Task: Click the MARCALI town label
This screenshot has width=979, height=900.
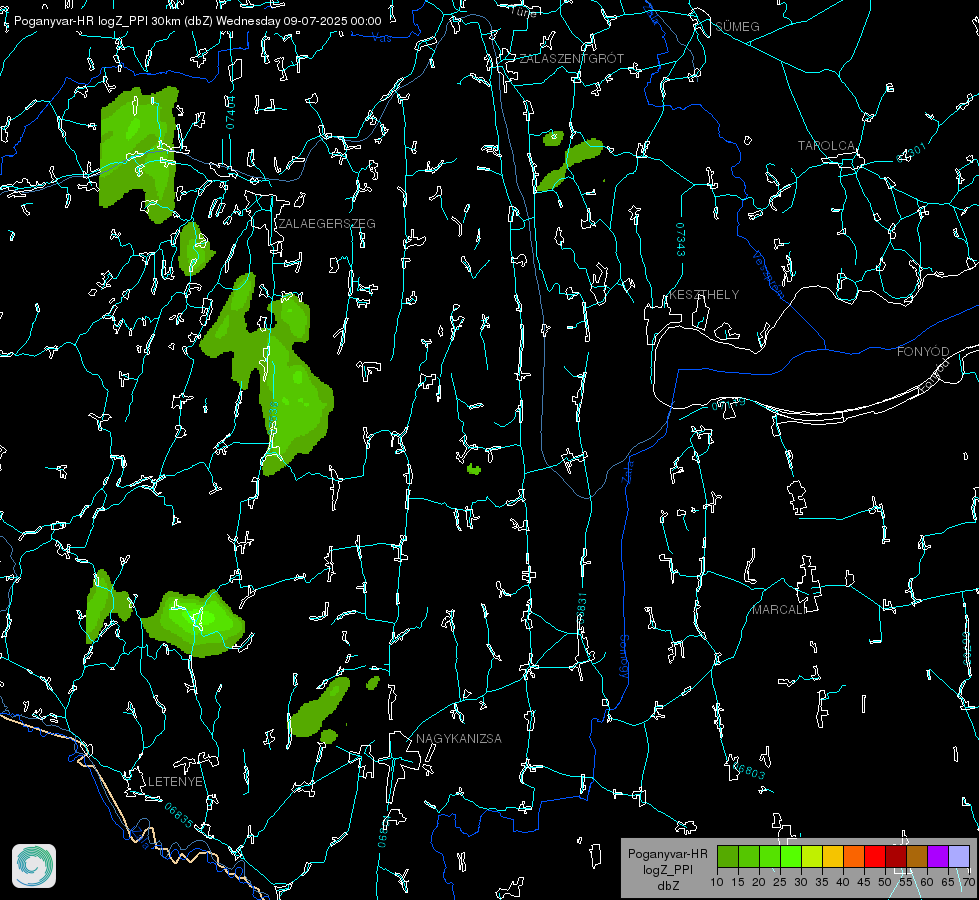Action: [x=778, y=610]
